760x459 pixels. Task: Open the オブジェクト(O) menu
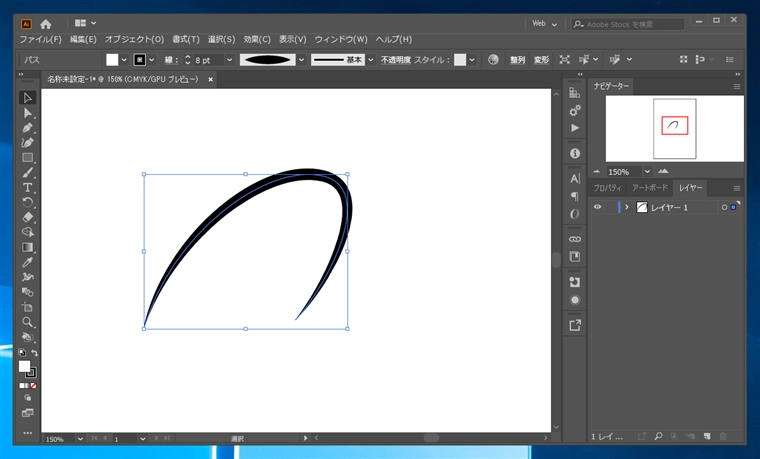click(x=134, y=39)
